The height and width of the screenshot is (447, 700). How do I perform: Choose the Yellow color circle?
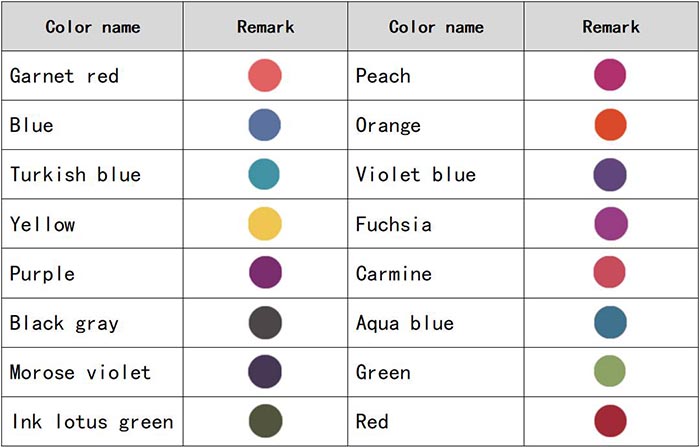tap(265, 224)
